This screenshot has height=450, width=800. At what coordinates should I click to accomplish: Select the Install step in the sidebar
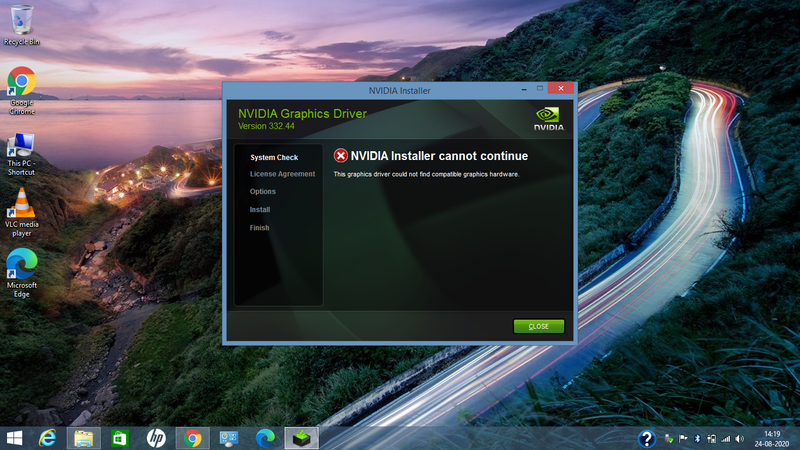(260, 210)
